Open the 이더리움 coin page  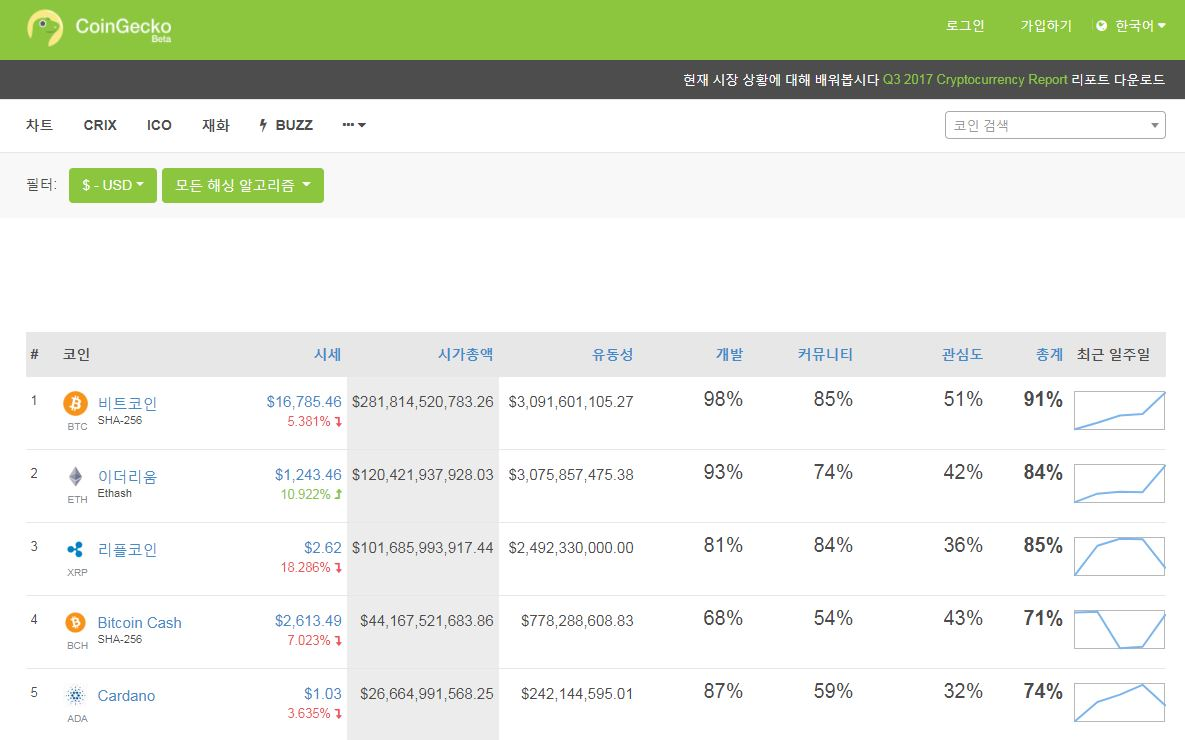(x=127, y=476)
